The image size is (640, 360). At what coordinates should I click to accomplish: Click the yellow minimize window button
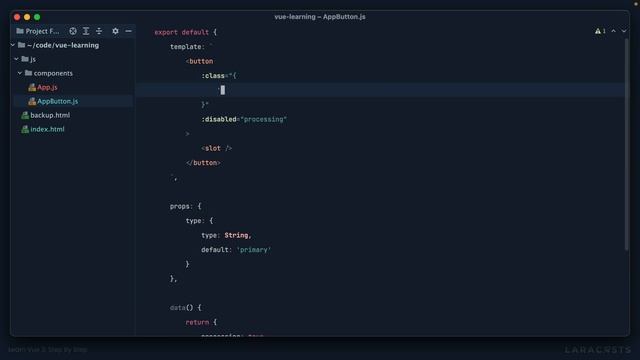[27, 17]
